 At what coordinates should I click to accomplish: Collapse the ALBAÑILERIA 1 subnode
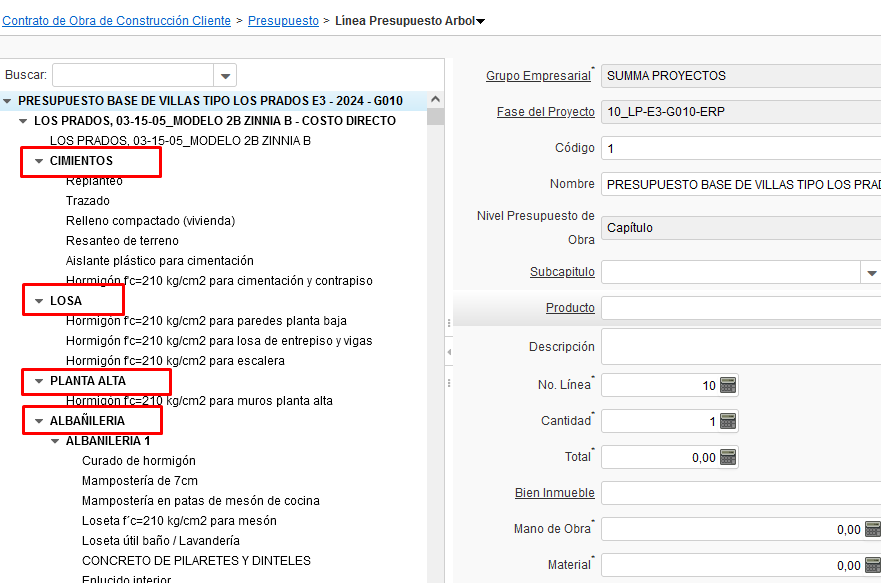point(55,441)
